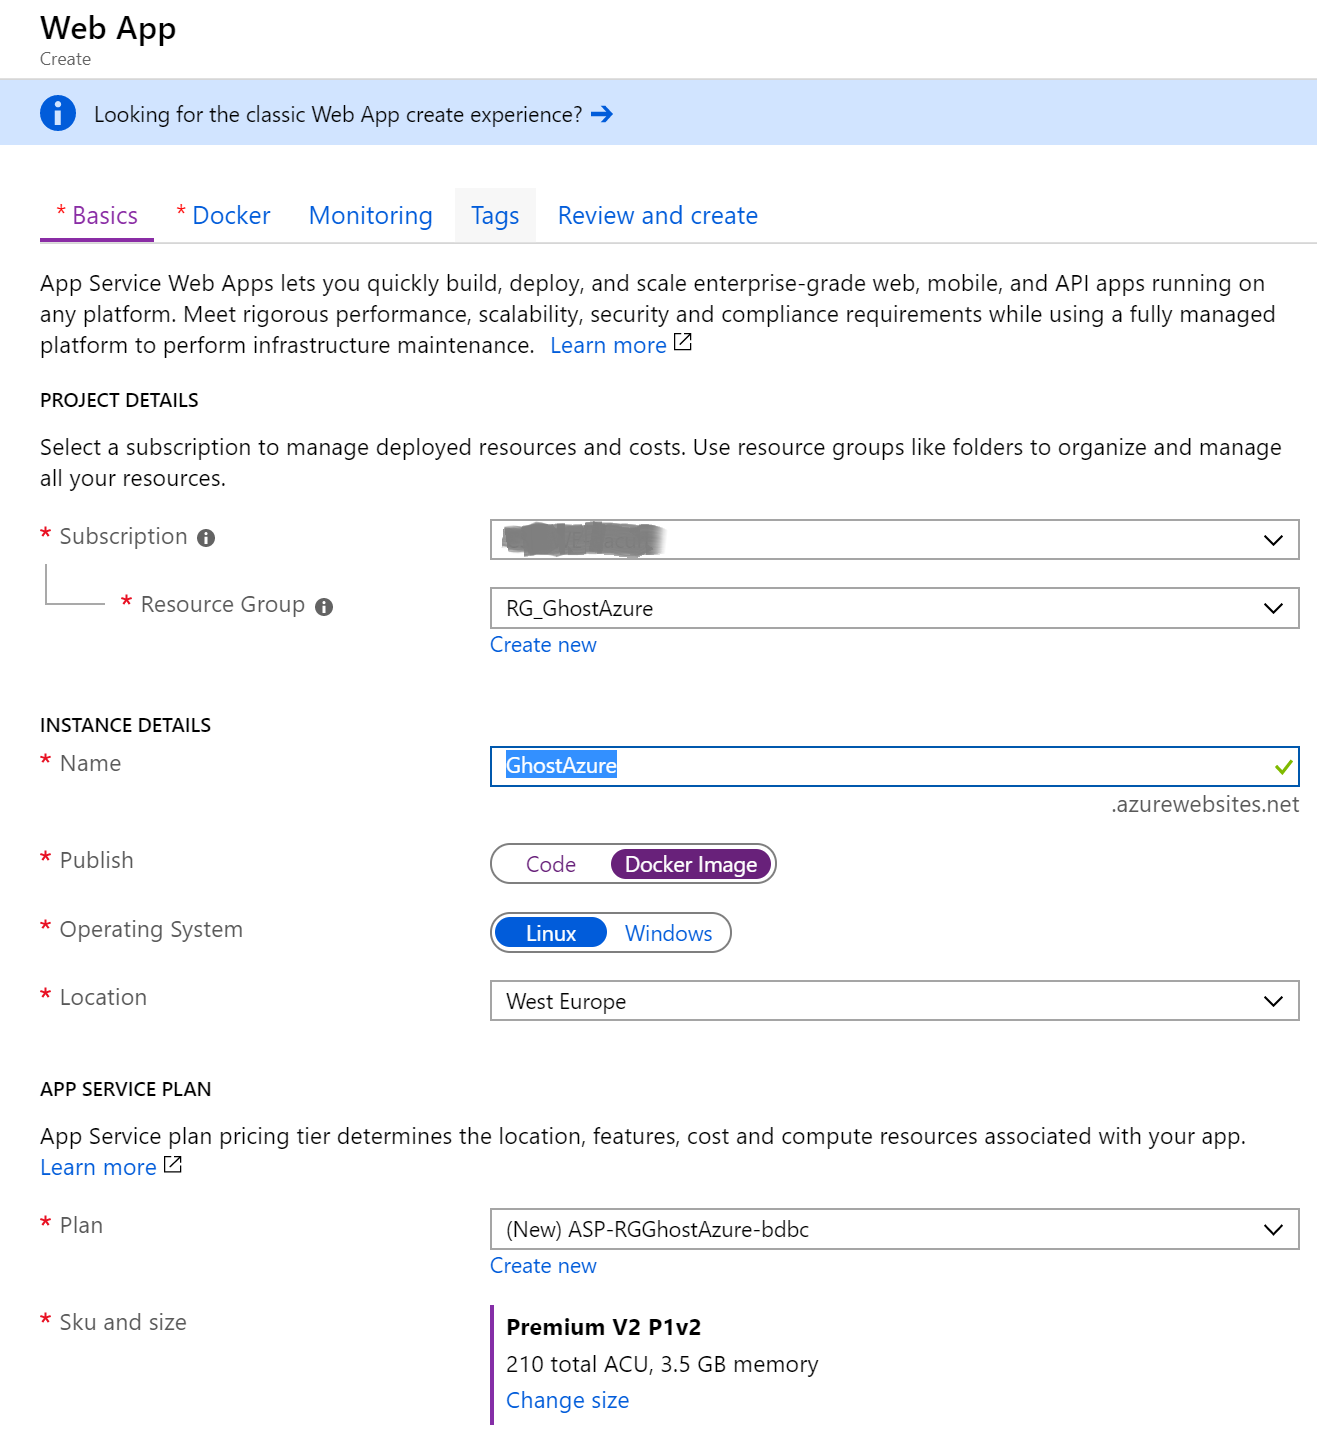Screen dimensions: 1317x1437
Task: Click the Resource Group info icon
Action: click(x=324, y=607)
